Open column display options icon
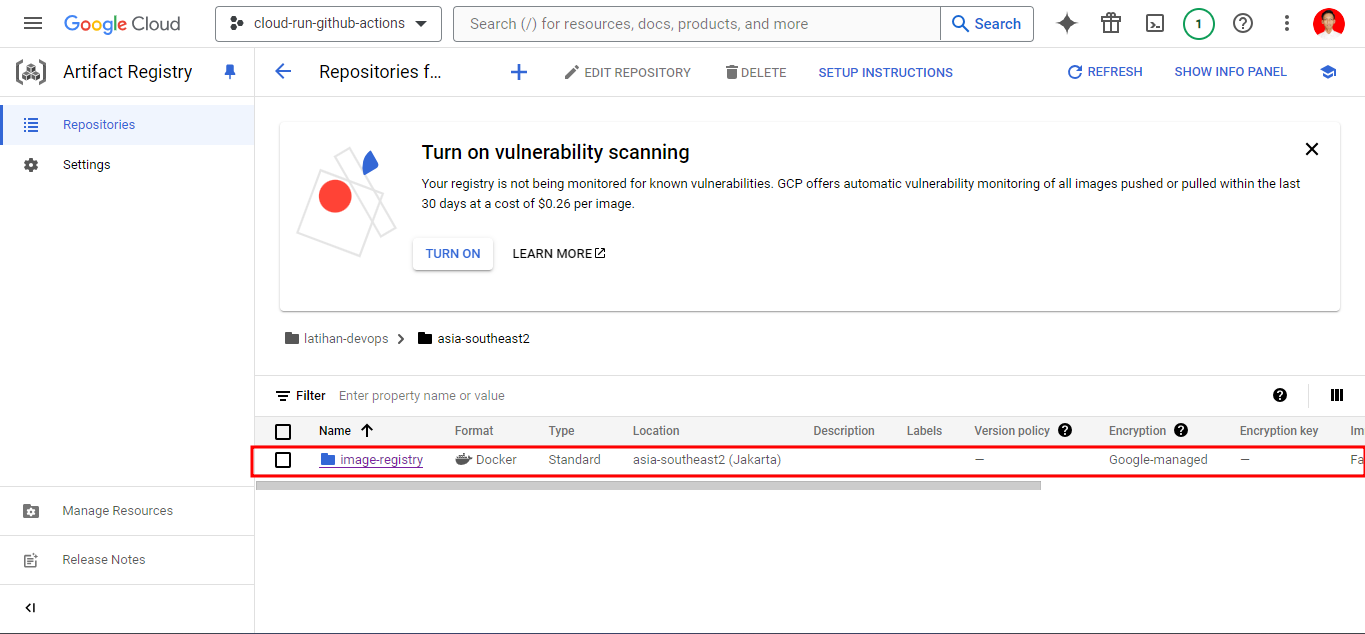1365x634 pixels. pos(1337,395)
